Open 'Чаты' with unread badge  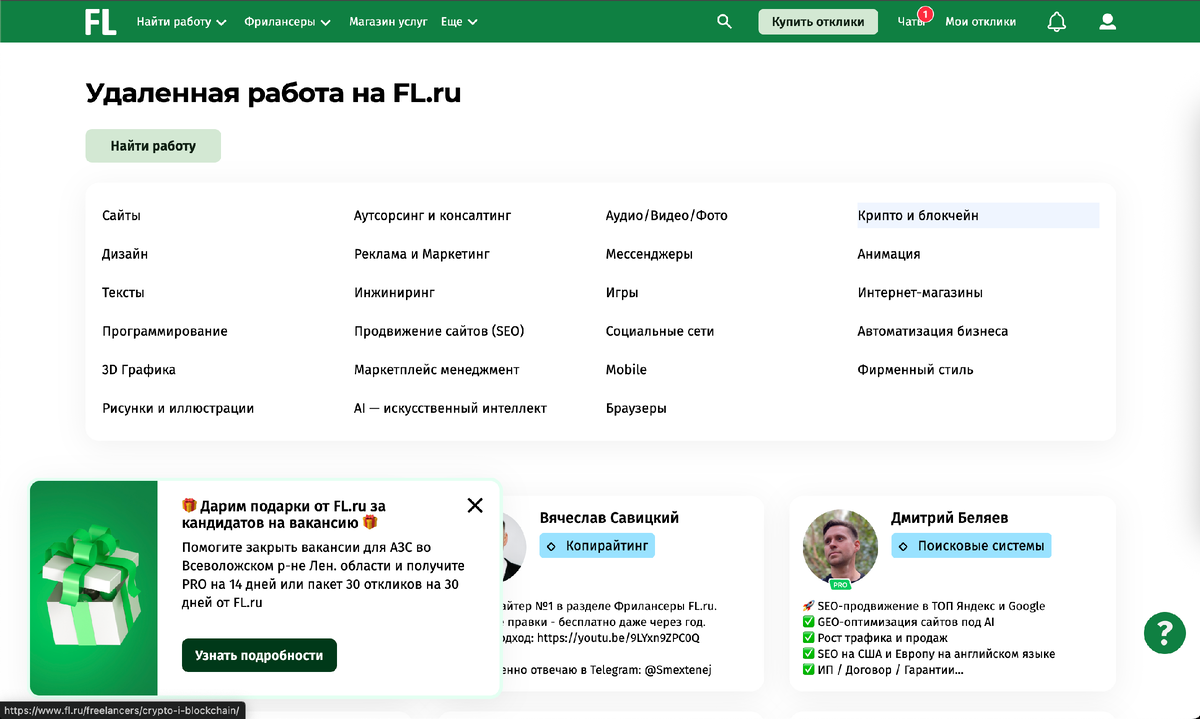pos(911,21)
